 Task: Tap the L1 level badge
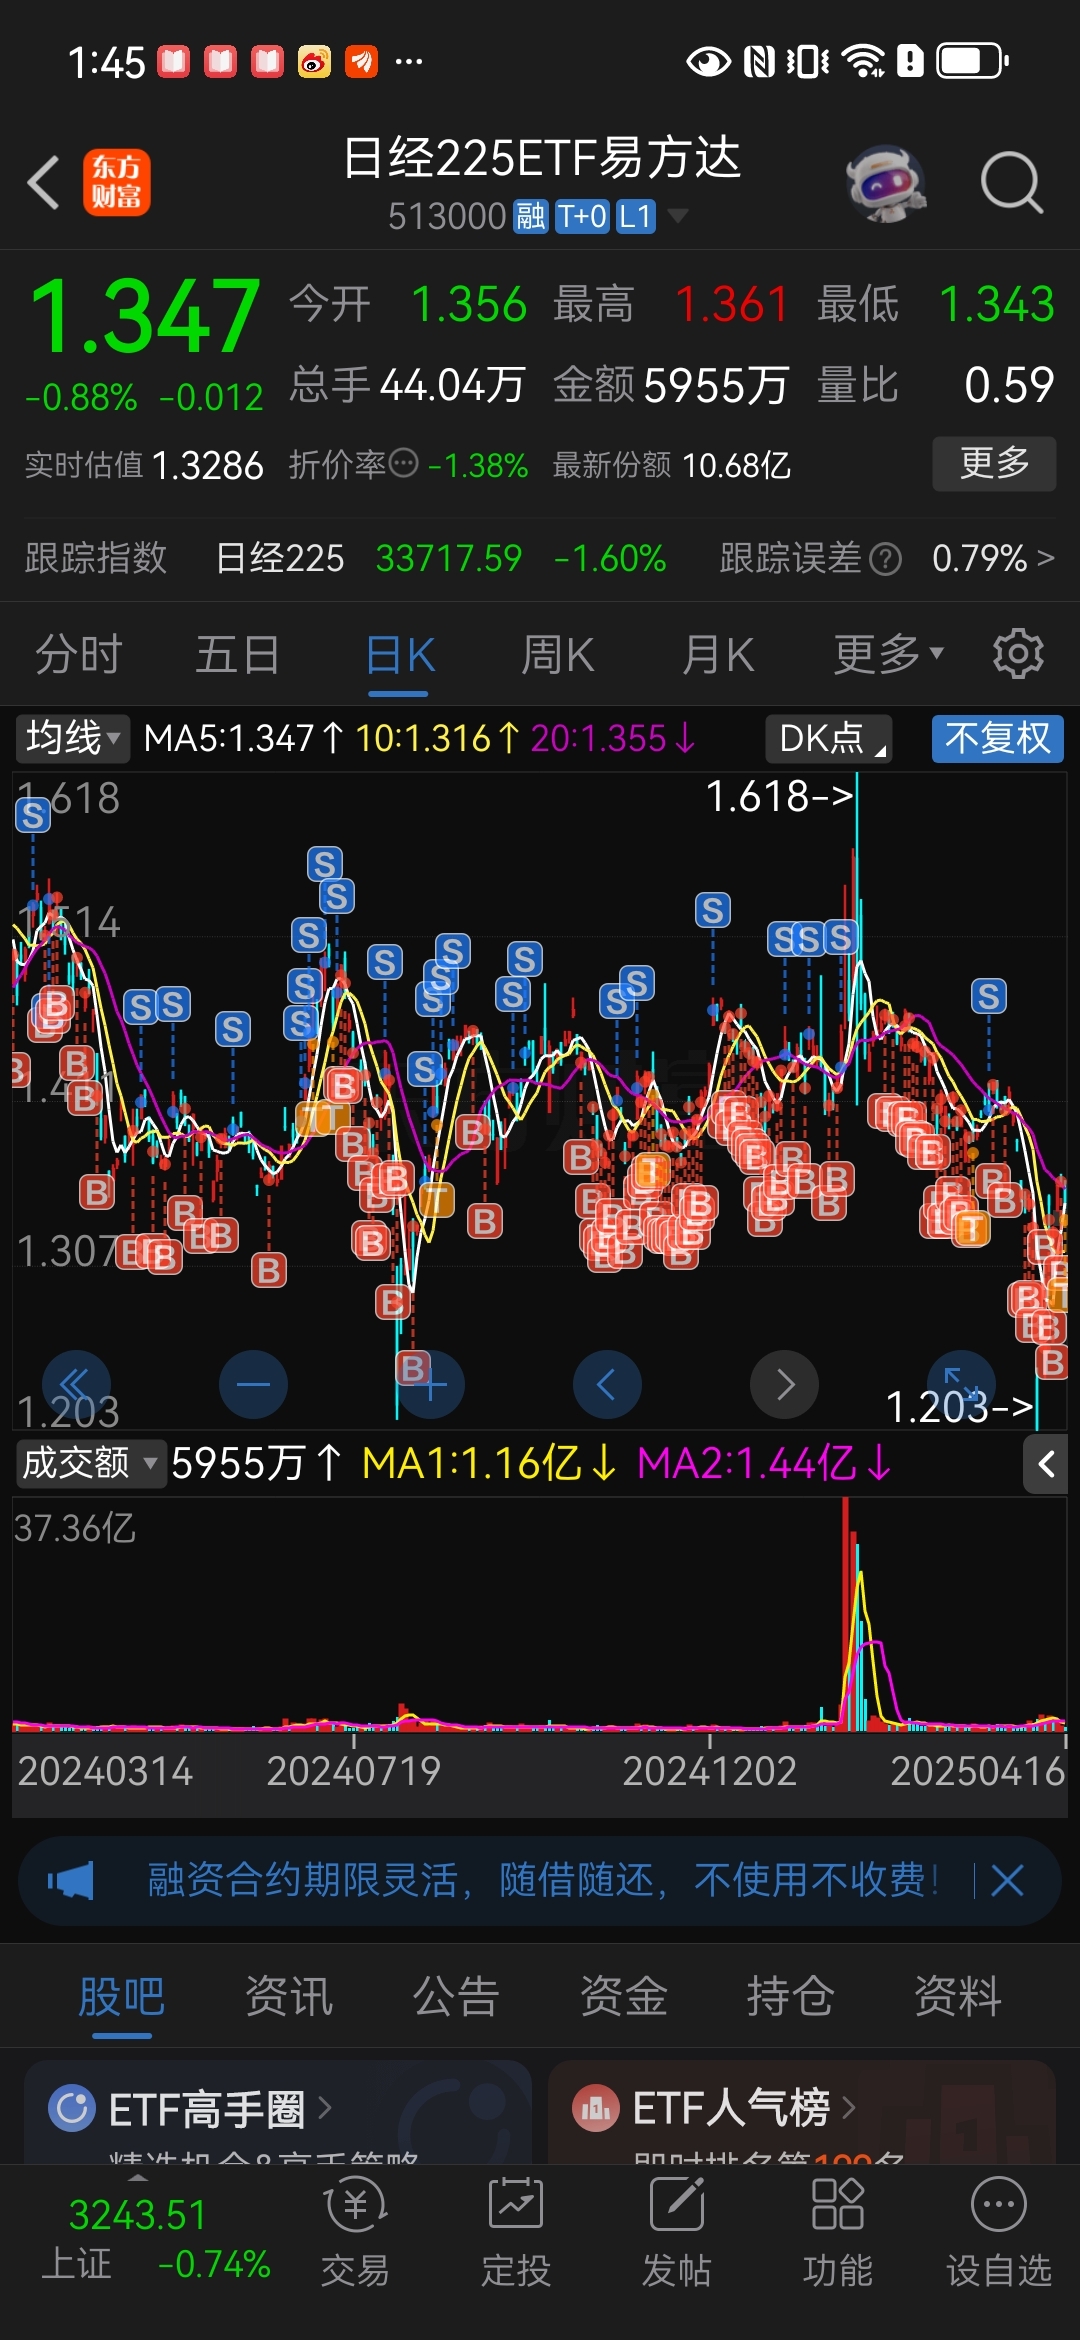click(636, 216)
